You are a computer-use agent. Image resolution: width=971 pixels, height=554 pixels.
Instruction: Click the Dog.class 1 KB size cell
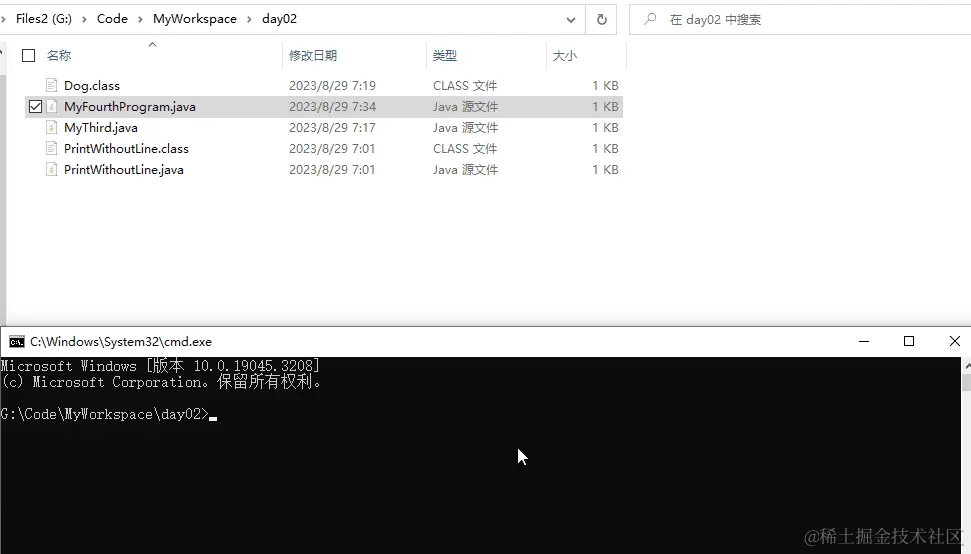(x=605, y=85)
